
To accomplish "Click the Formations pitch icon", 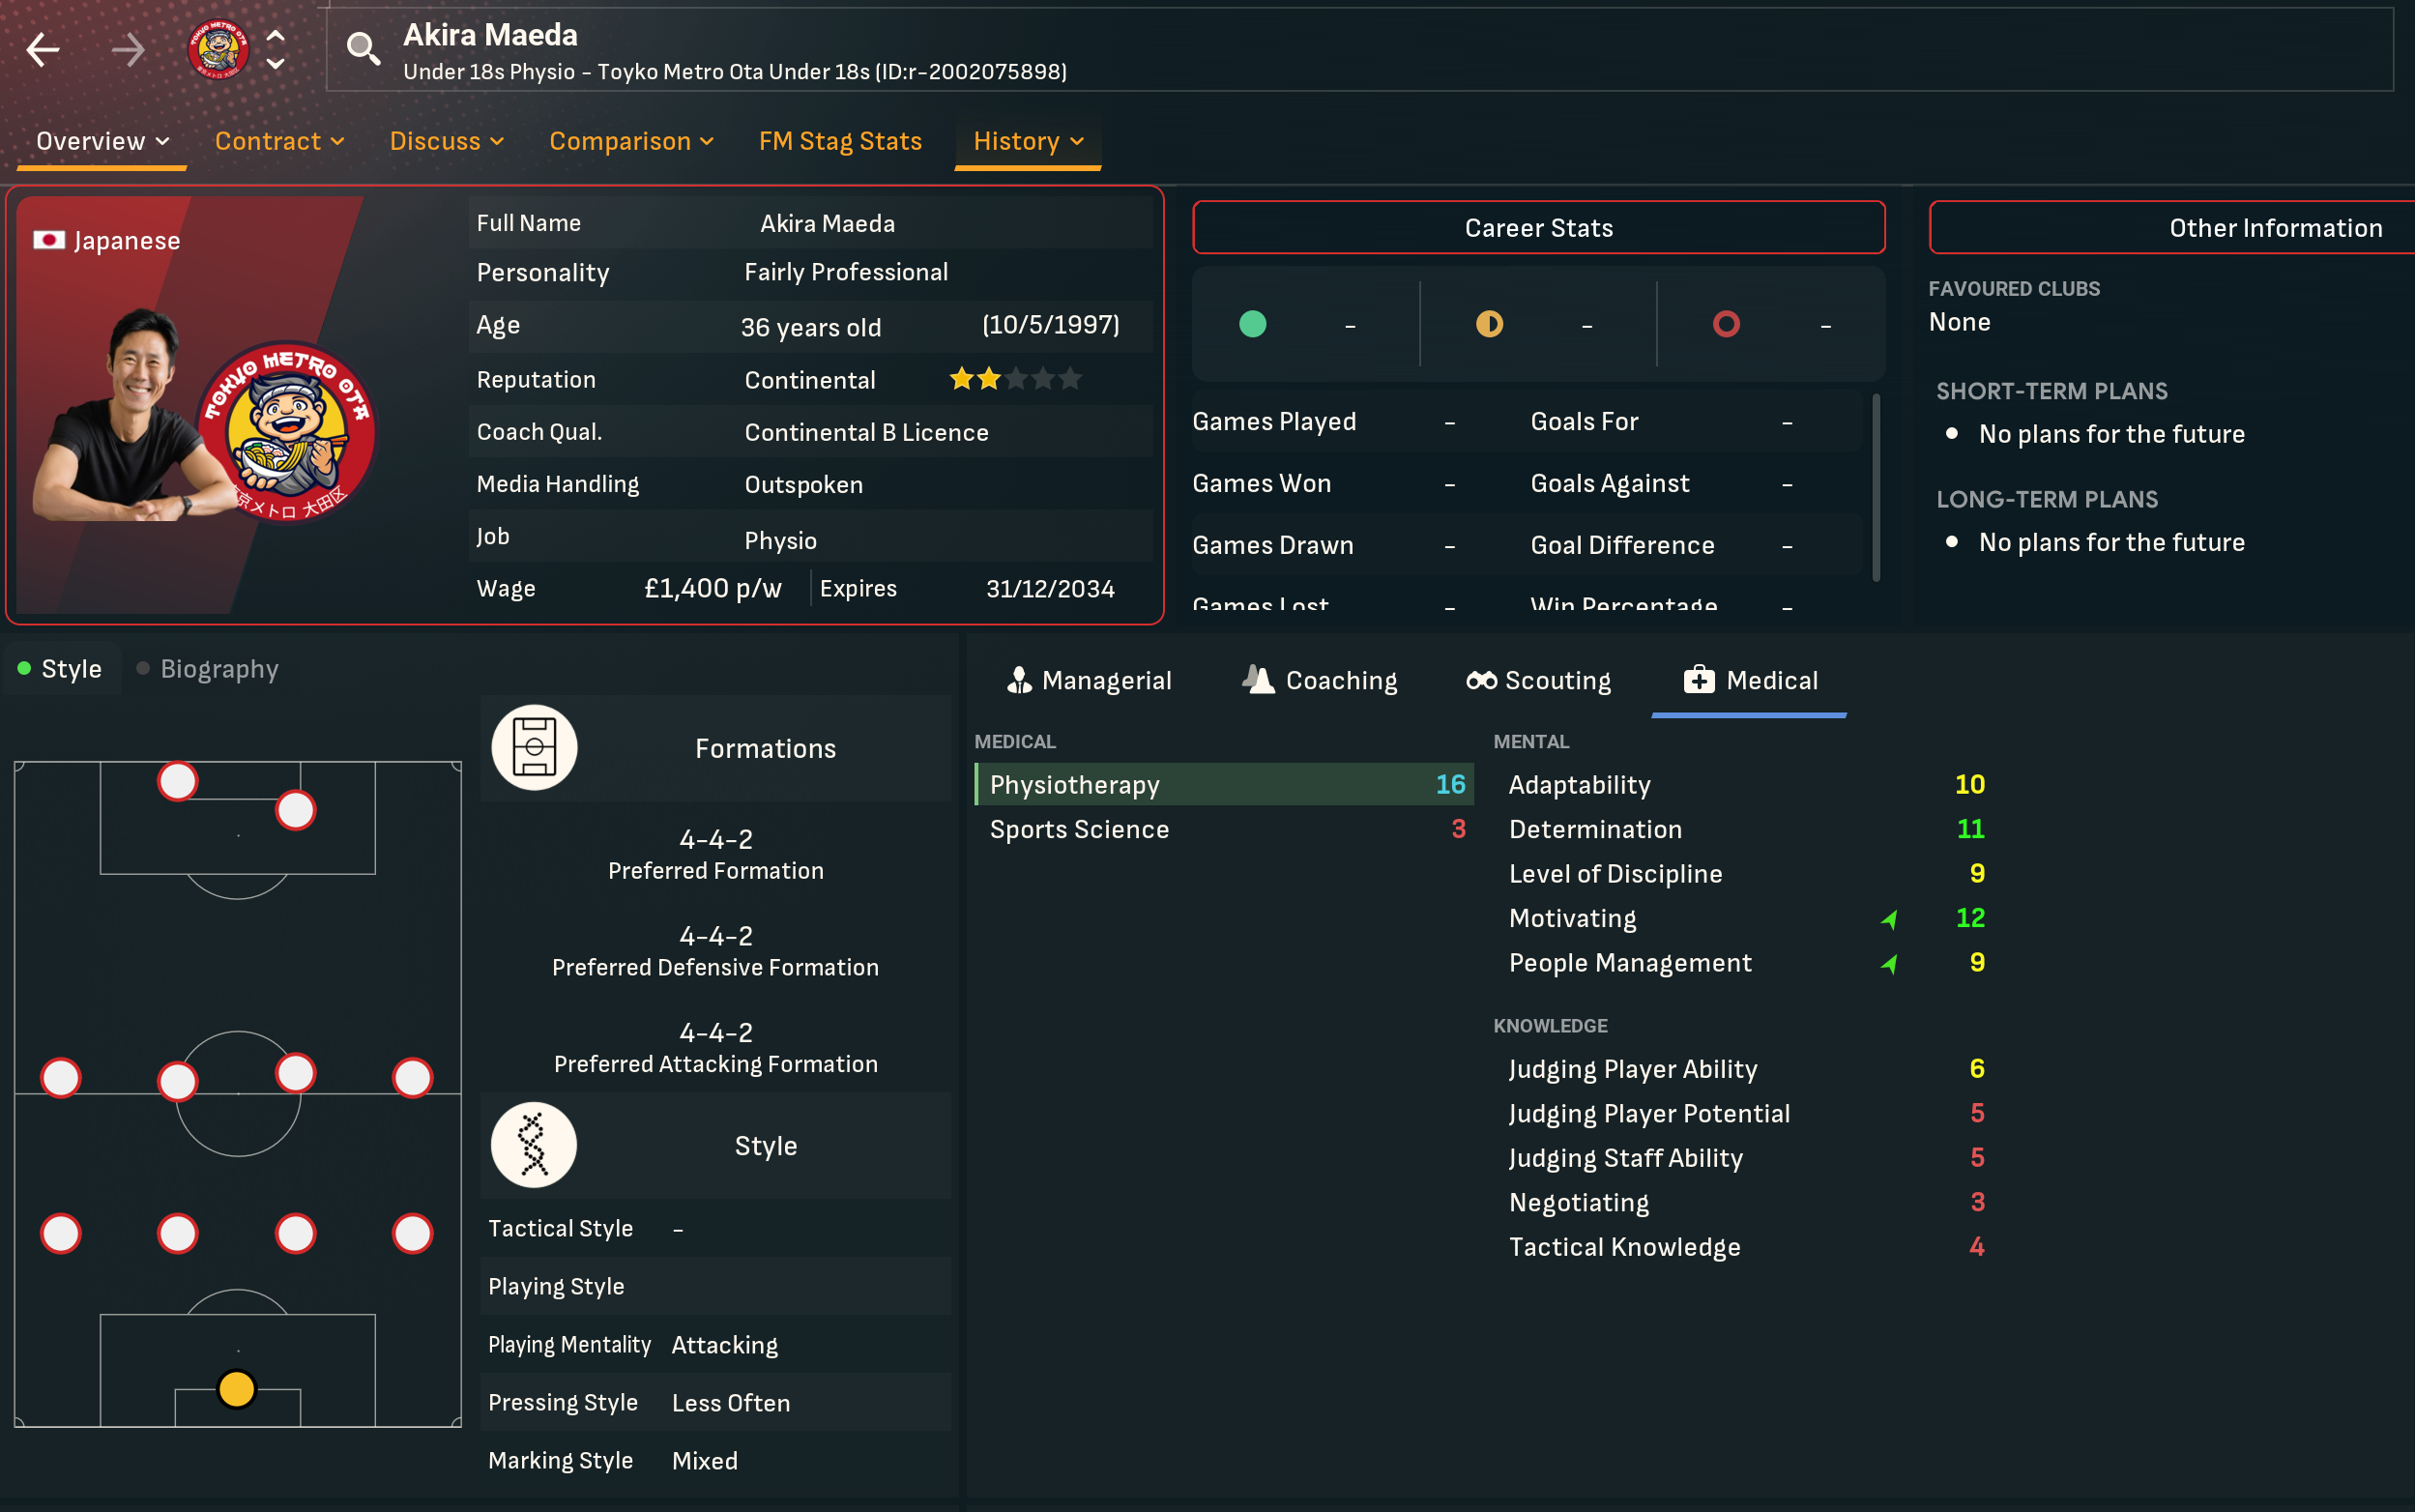I will click(x=534, y=748).
